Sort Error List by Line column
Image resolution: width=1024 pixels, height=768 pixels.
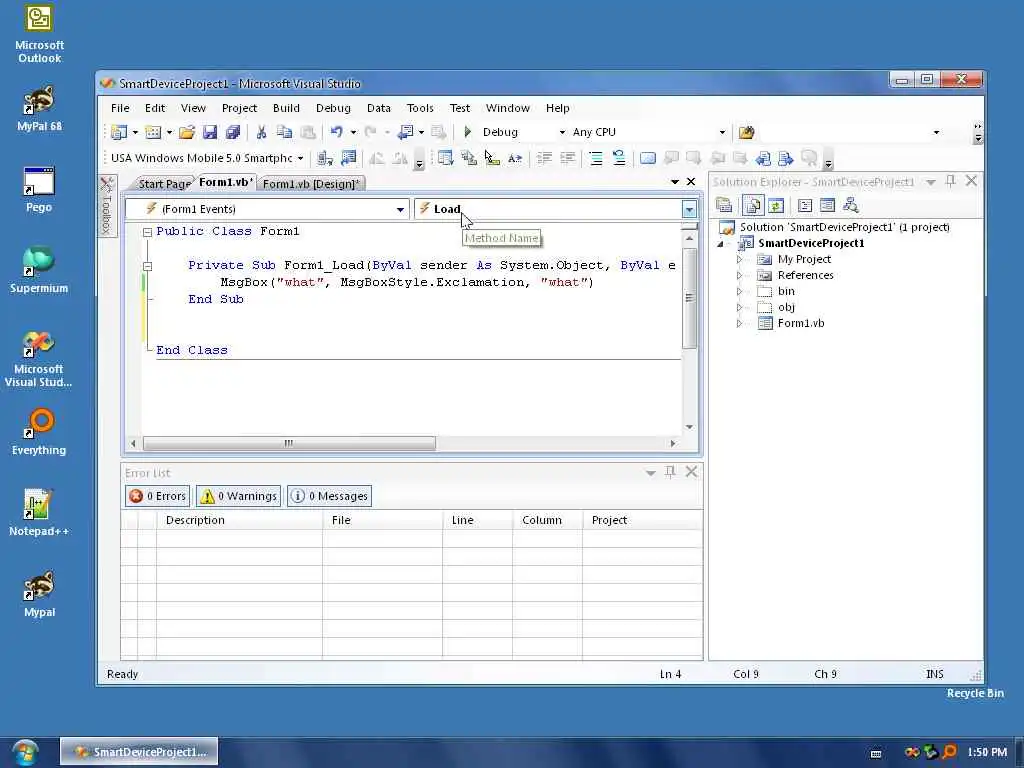point(477,520)
